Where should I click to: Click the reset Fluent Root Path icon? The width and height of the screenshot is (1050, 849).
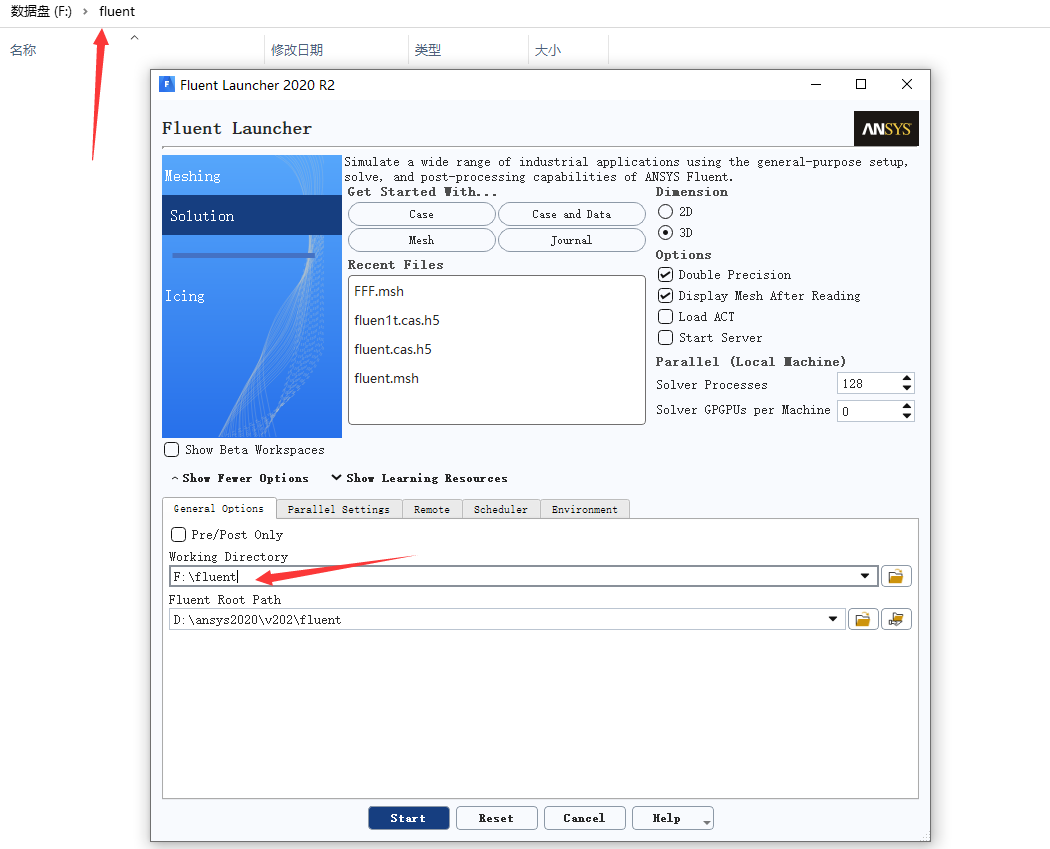point(896,619)
